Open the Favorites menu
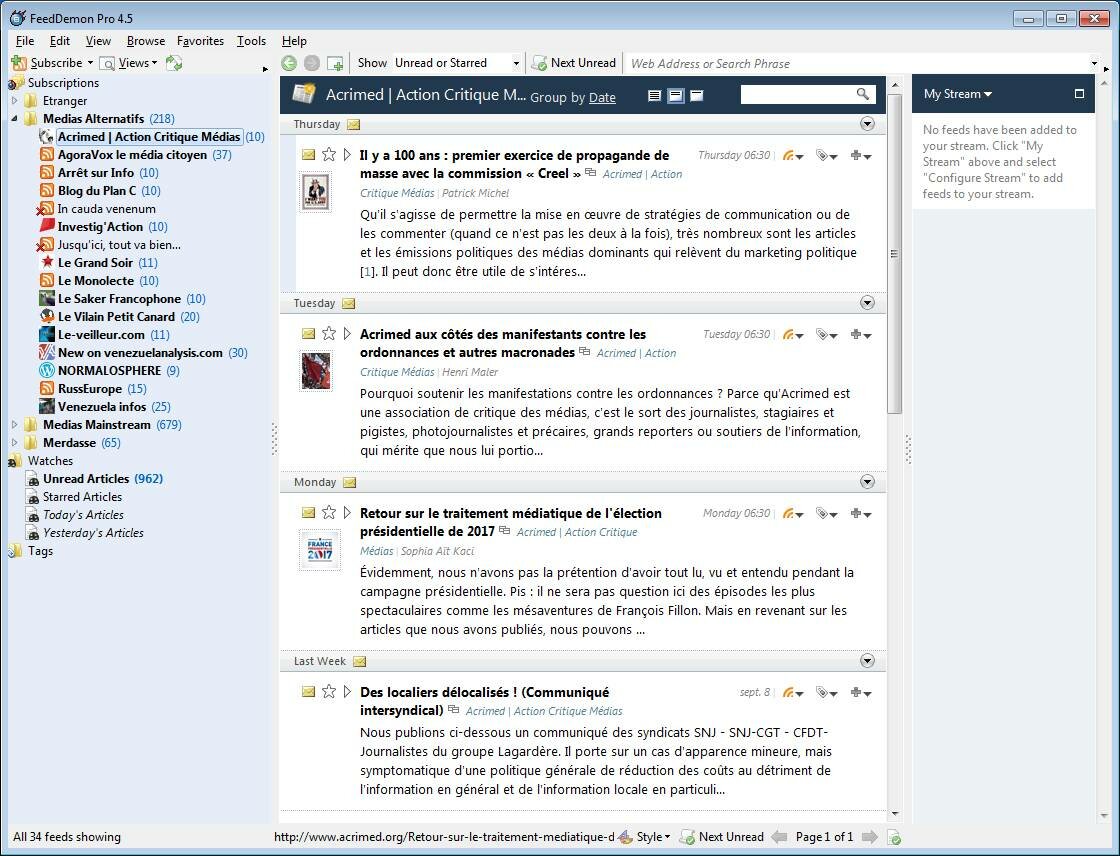The height and width of the screenshot is (856, 1120). click(200, 41)
